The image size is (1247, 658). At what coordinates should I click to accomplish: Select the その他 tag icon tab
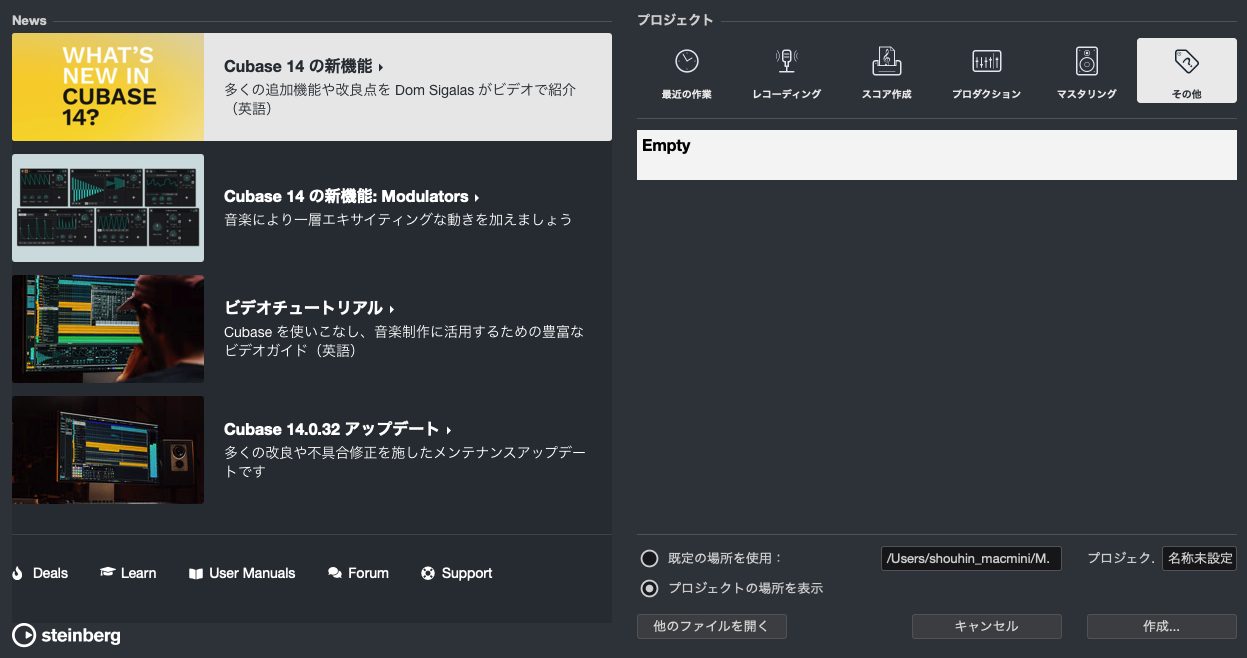tap(1187, 71)
